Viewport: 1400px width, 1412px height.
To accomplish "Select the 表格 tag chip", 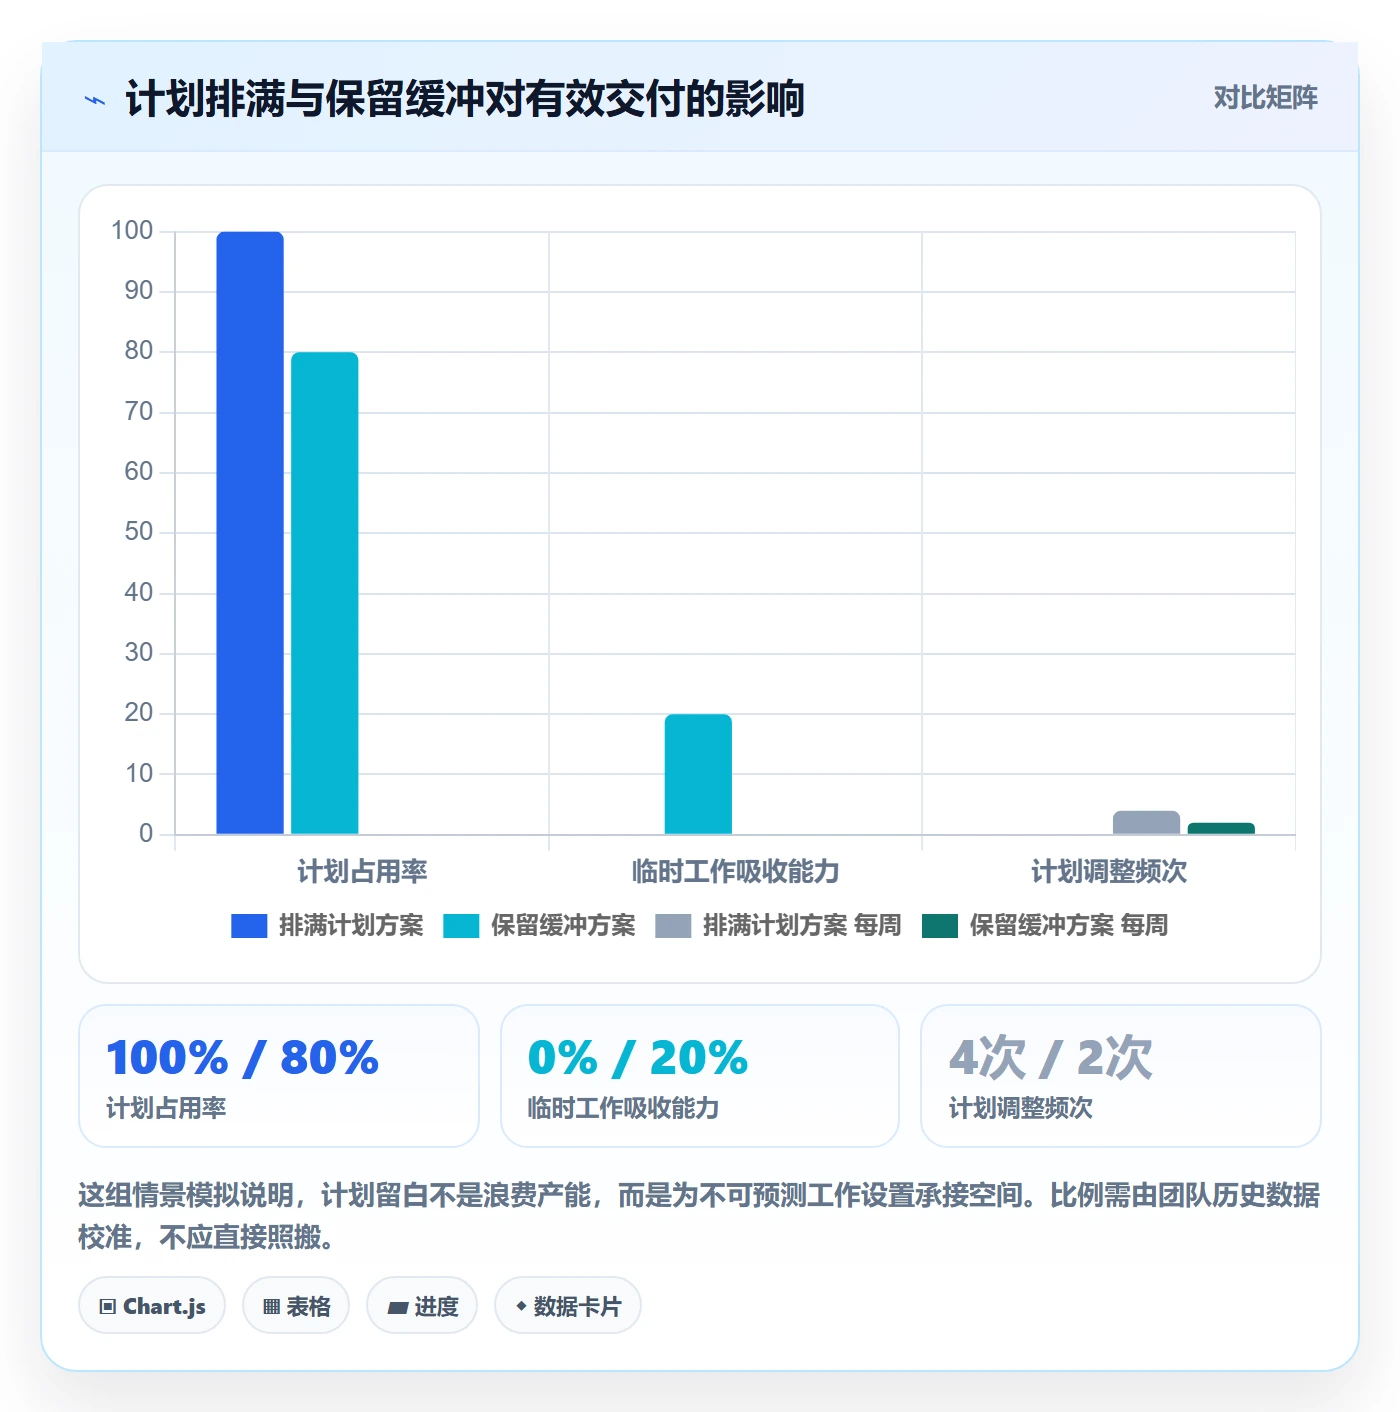I will [x=296, y=1306].
